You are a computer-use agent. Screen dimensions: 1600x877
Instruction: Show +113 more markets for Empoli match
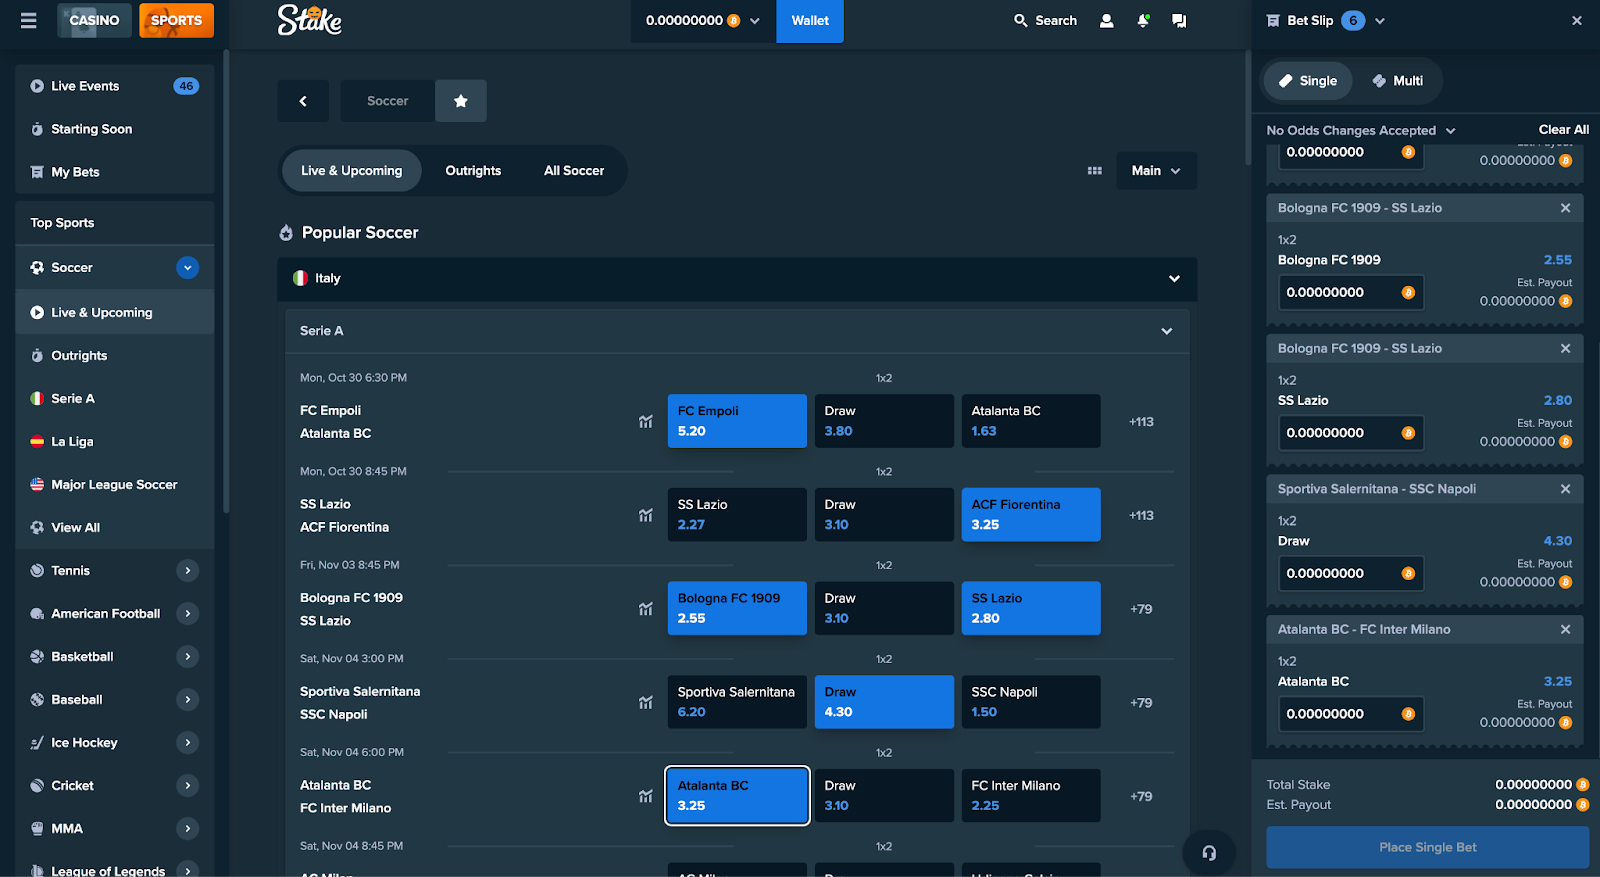point(1141,422)
